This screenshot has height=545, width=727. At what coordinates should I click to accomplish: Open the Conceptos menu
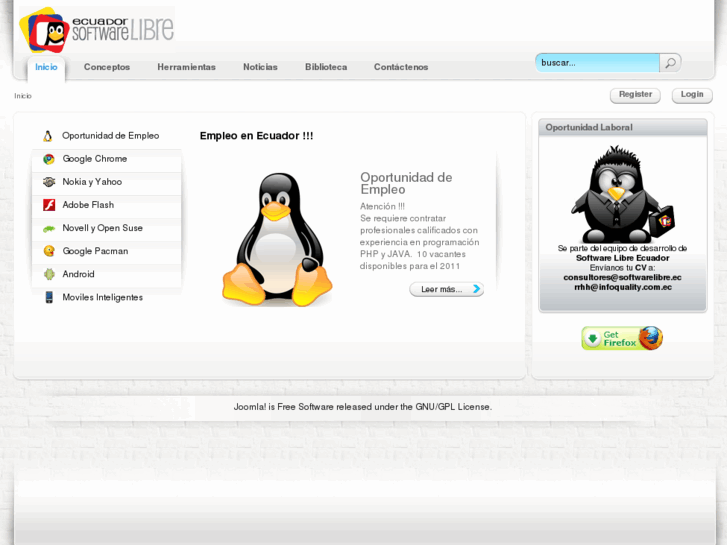(107, 67)
